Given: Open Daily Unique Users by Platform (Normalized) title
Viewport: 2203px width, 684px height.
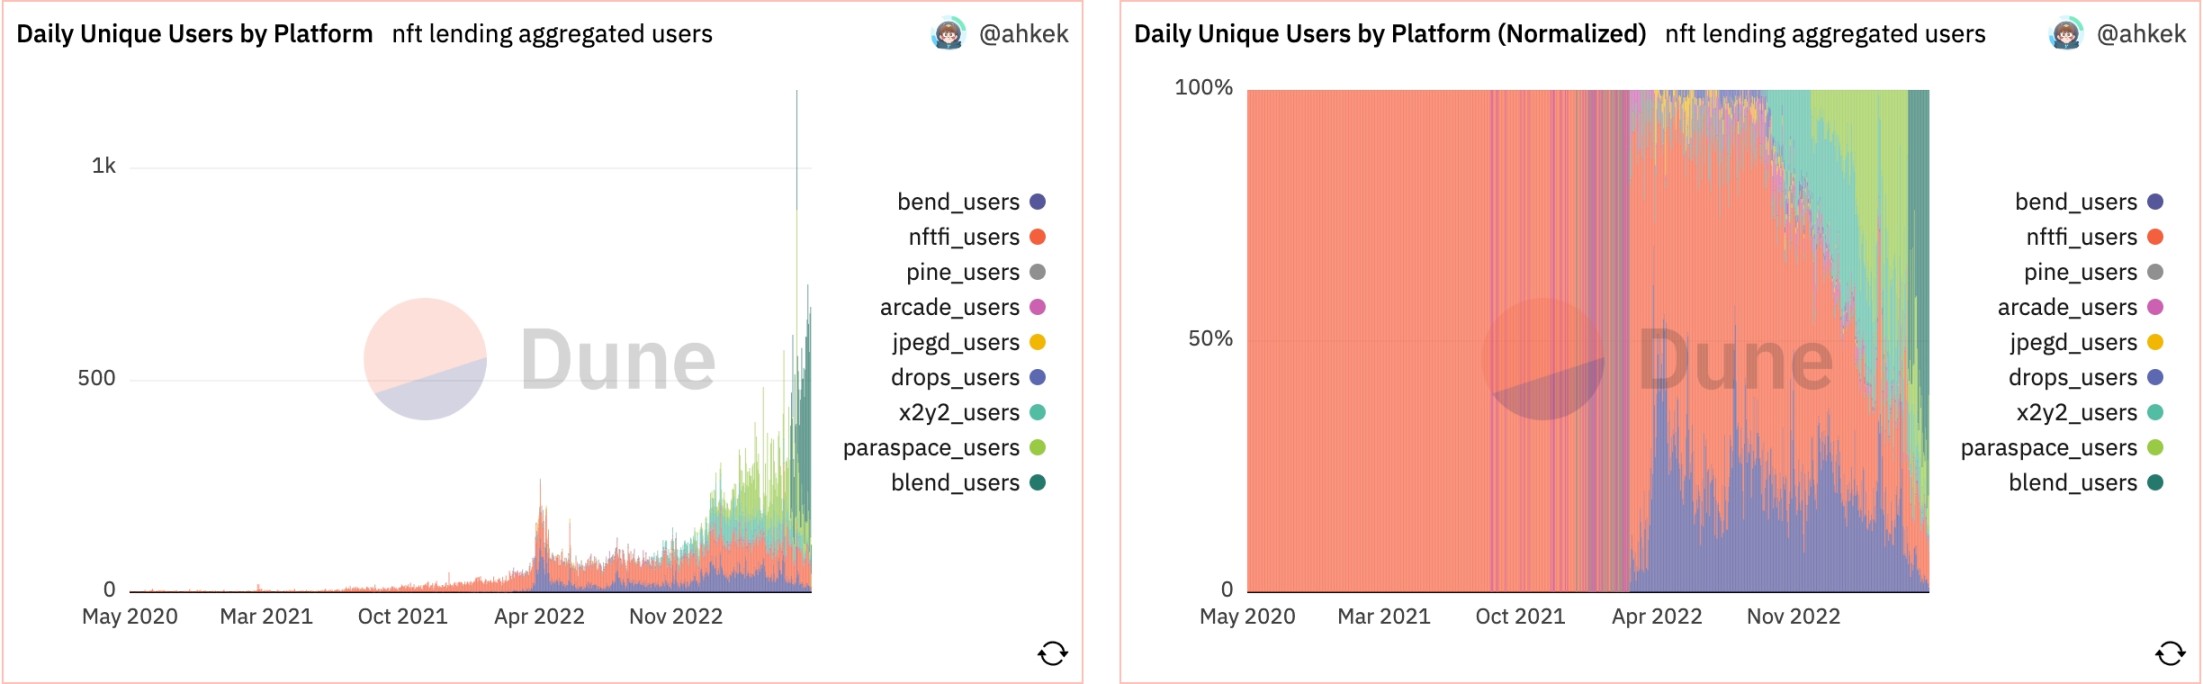Looking at the screenshot, I should 1390,34.
